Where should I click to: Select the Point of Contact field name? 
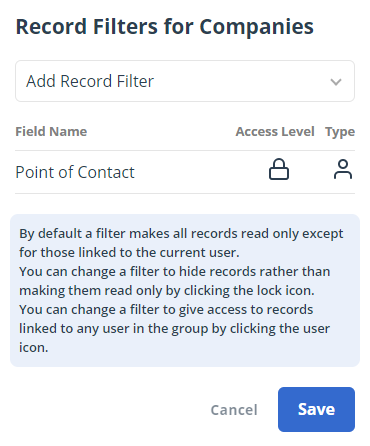pyautogui.click(x=75, y=172)
